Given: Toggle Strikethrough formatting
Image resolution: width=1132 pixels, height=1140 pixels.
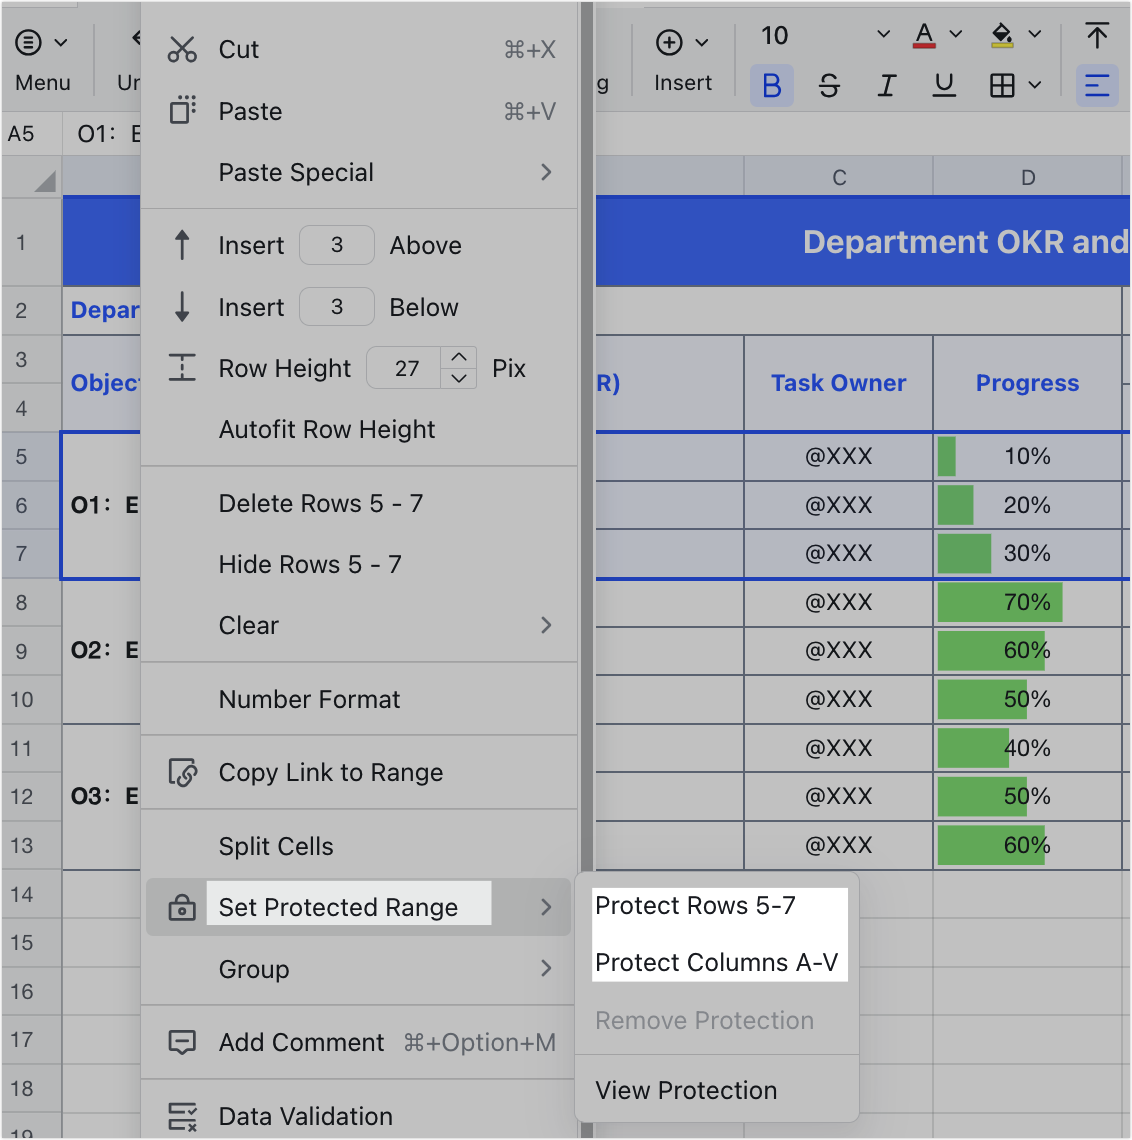Looking at the screenshot, I should [829, 86].
